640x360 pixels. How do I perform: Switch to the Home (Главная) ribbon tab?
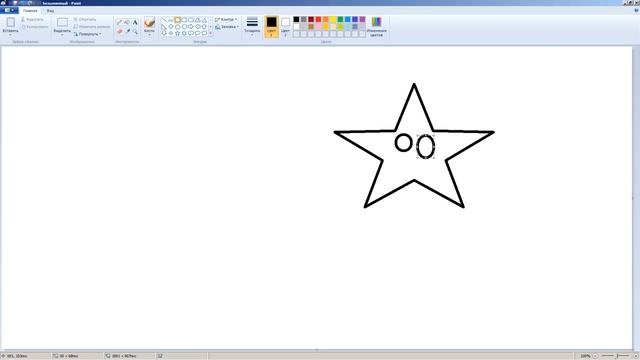click(30, 11)
